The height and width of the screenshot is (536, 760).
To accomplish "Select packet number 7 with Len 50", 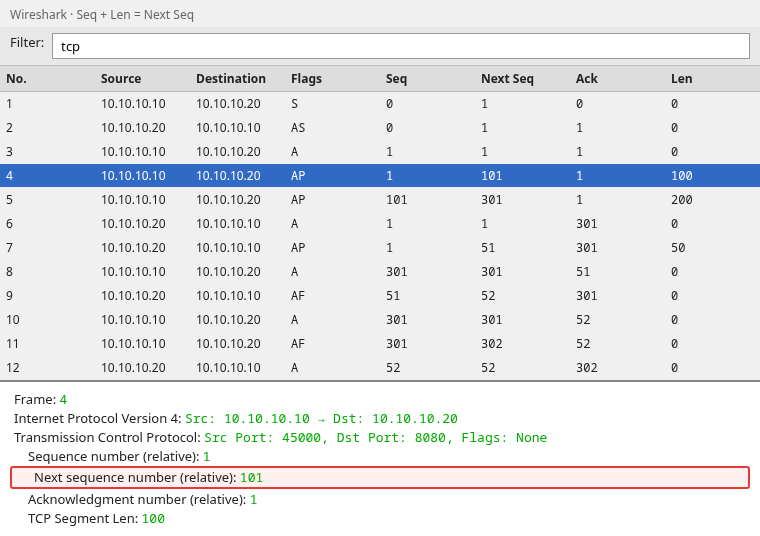I will point(380,248).
